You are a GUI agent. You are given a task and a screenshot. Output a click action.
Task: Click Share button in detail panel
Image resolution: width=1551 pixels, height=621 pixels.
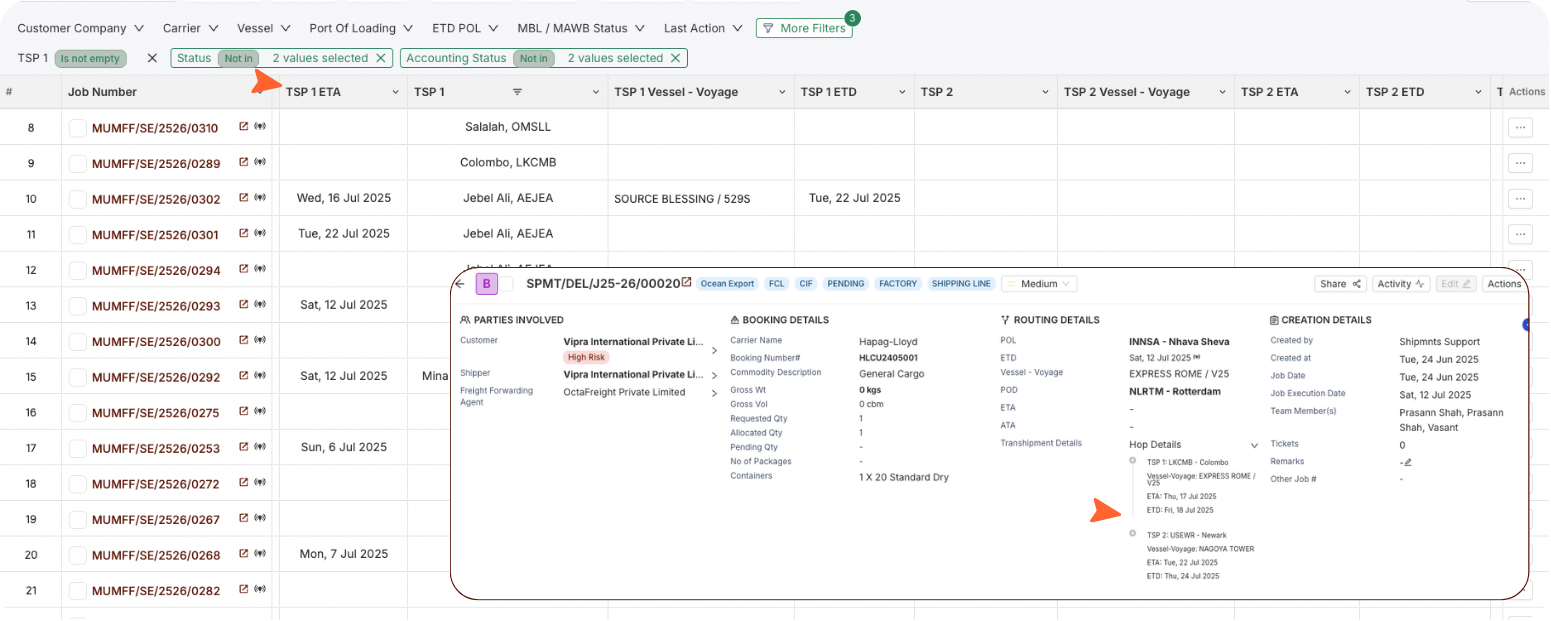coord(1340,284)
